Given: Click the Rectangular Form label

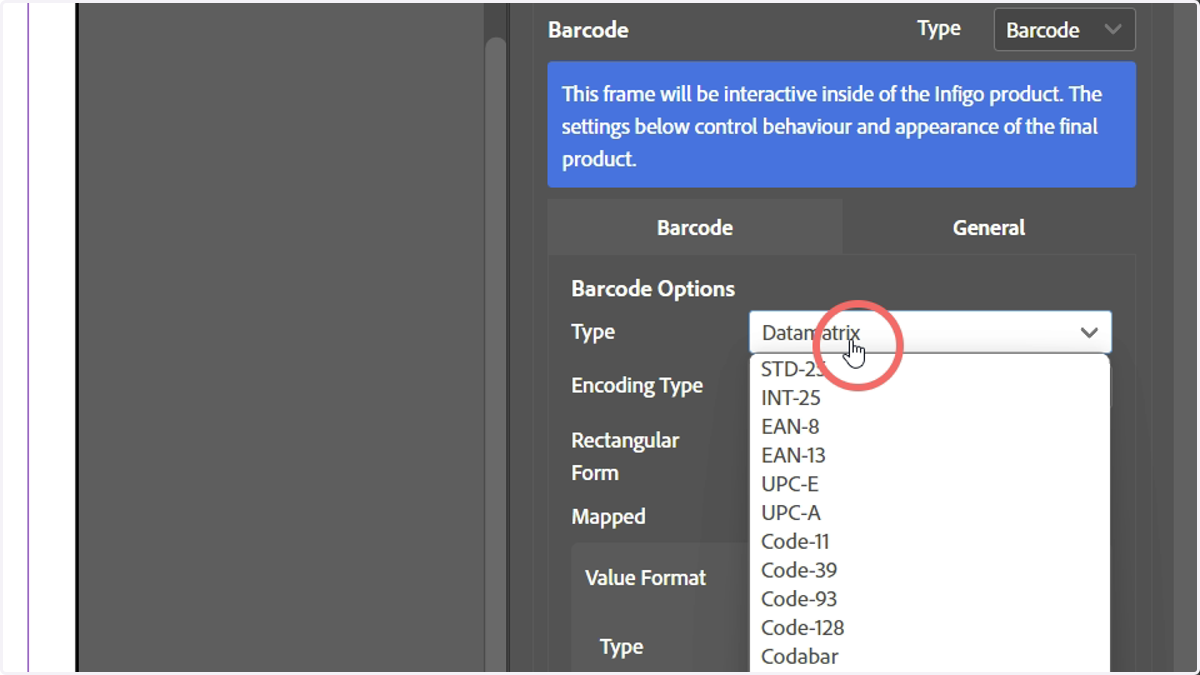Looking at the screenshot, I should coord(625,456).
